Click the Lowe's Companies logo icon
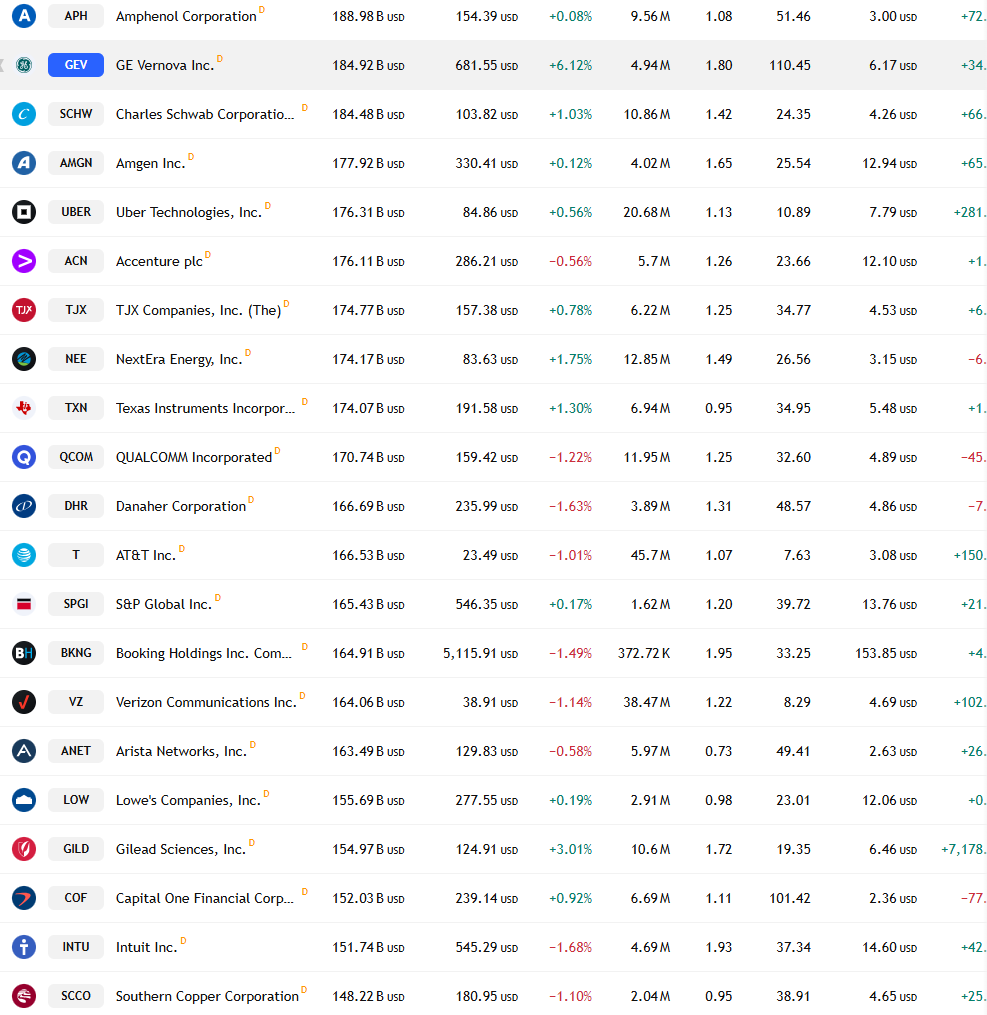987x1015 pixels. [24, 800]
